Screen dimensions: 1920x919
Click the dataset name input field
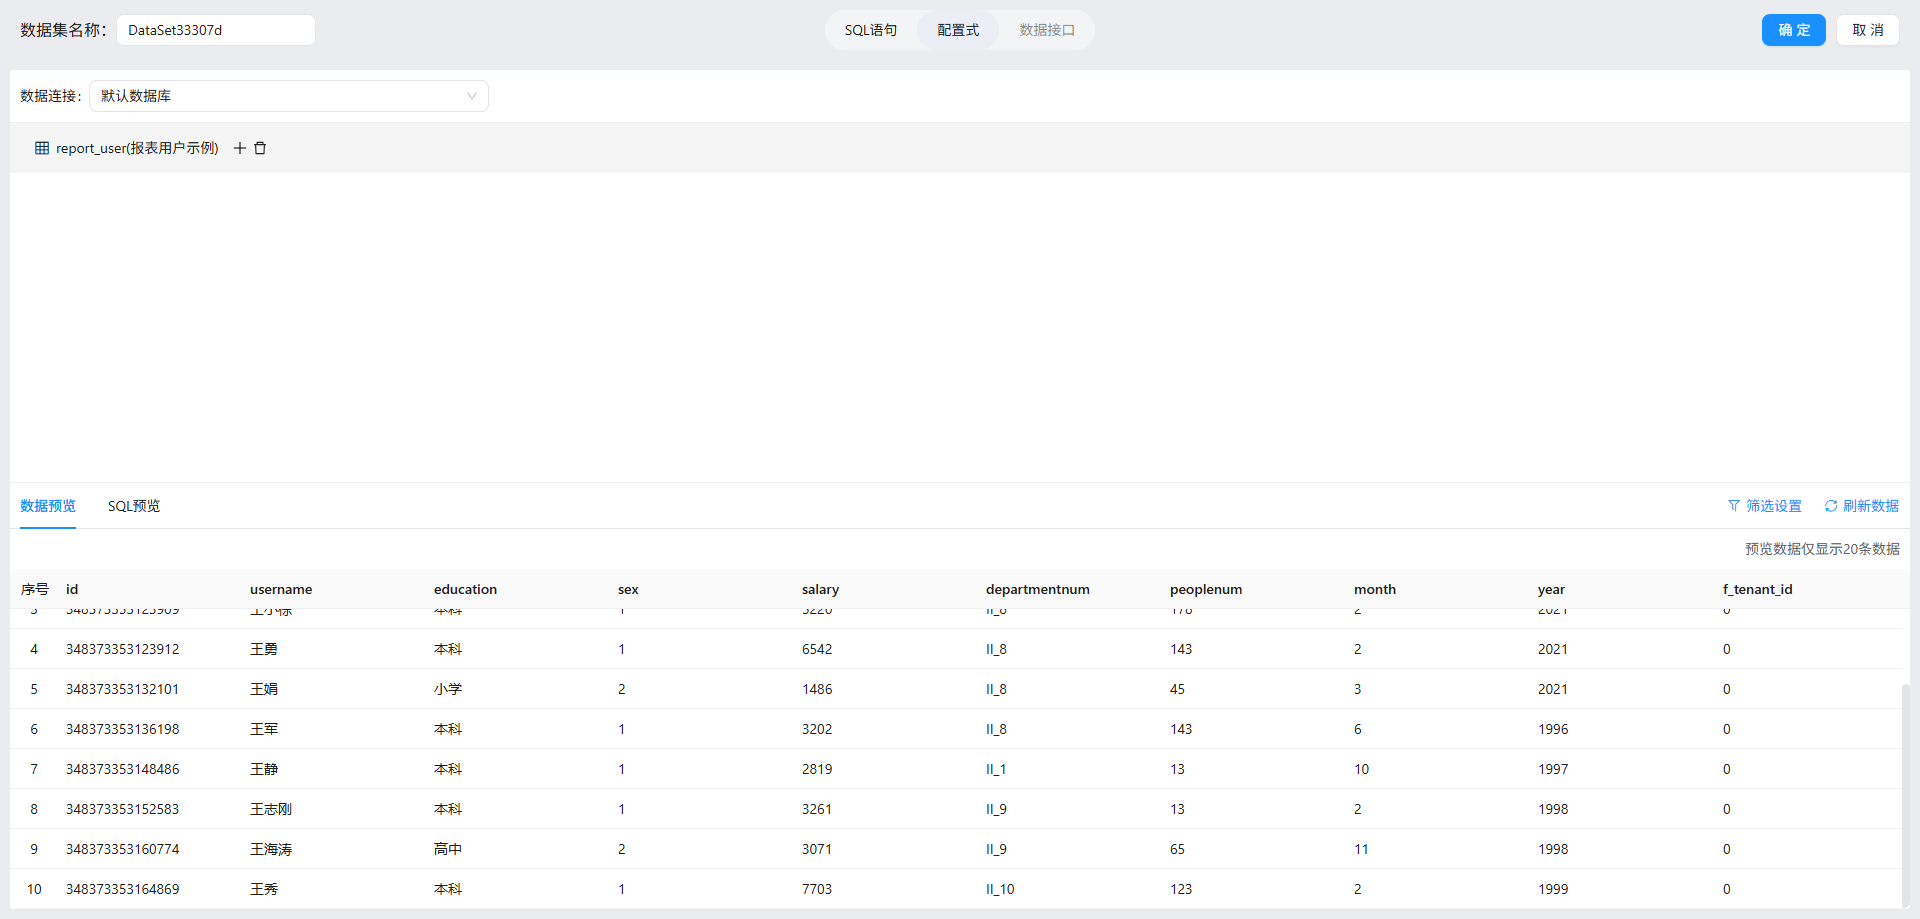point(216,30)
